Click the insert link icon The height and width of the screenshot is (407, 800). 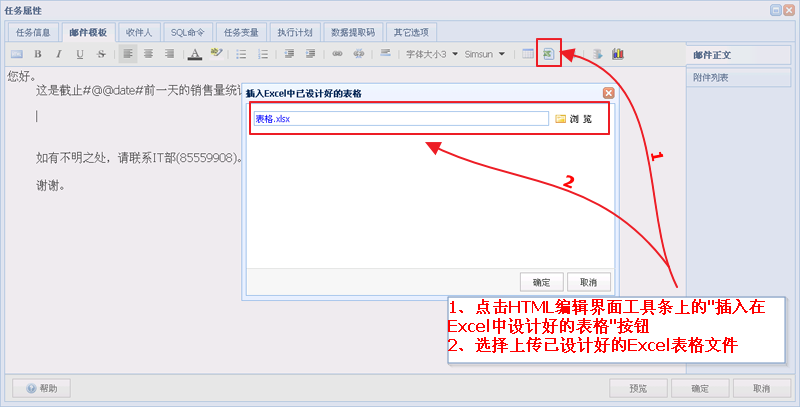[x=337, y=54]
